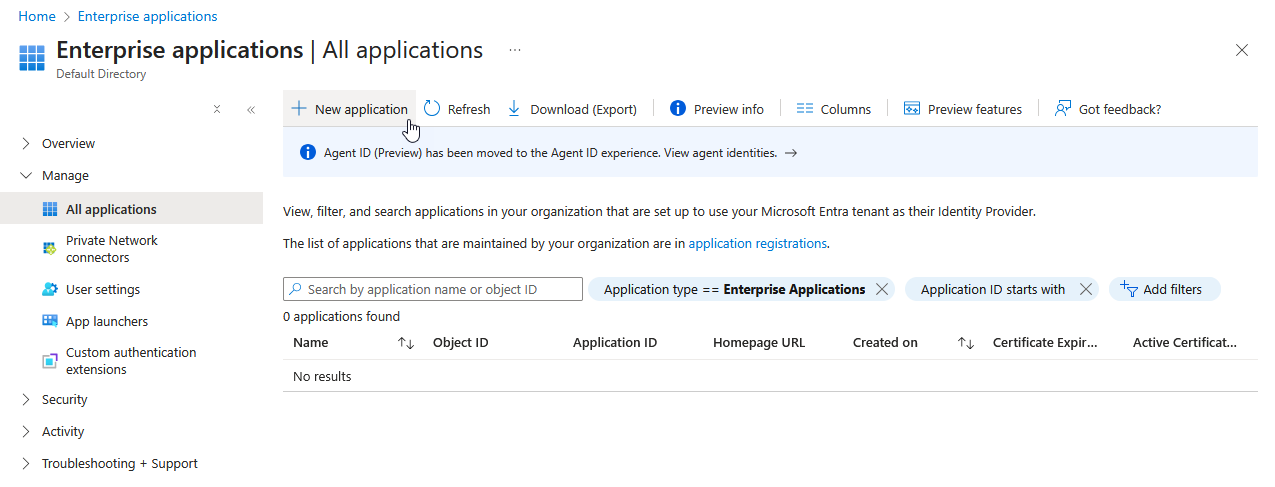Open the Application ID starts with filter

(x=993, y=289)
